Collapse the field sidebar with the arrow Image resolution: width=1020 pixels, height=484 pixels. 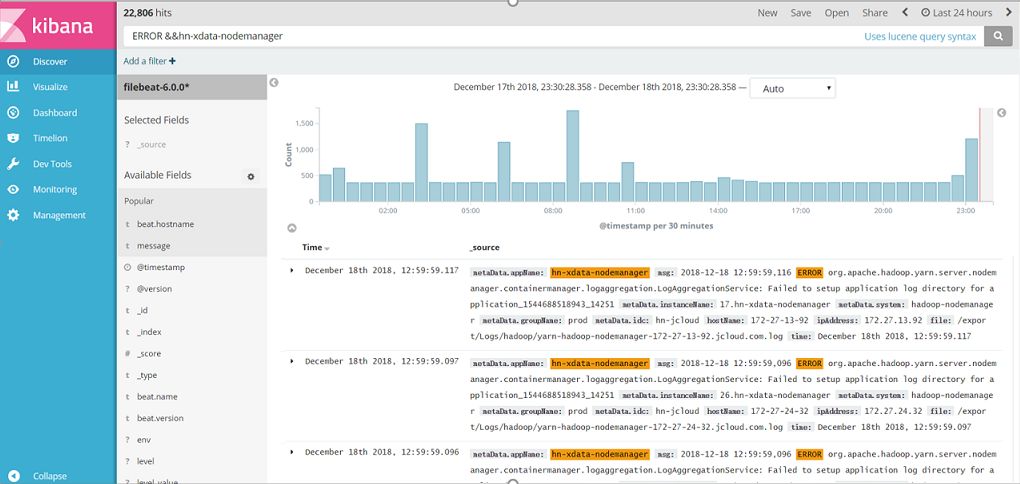(x=274, y=83)
